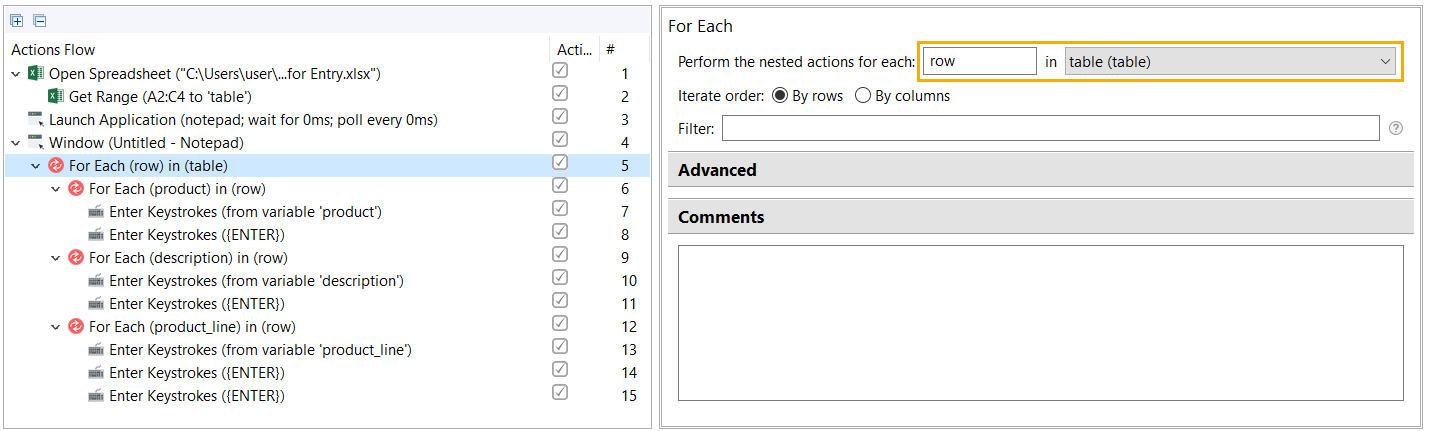Collapse the For Each (row) in (table) node

pos(35,166)
